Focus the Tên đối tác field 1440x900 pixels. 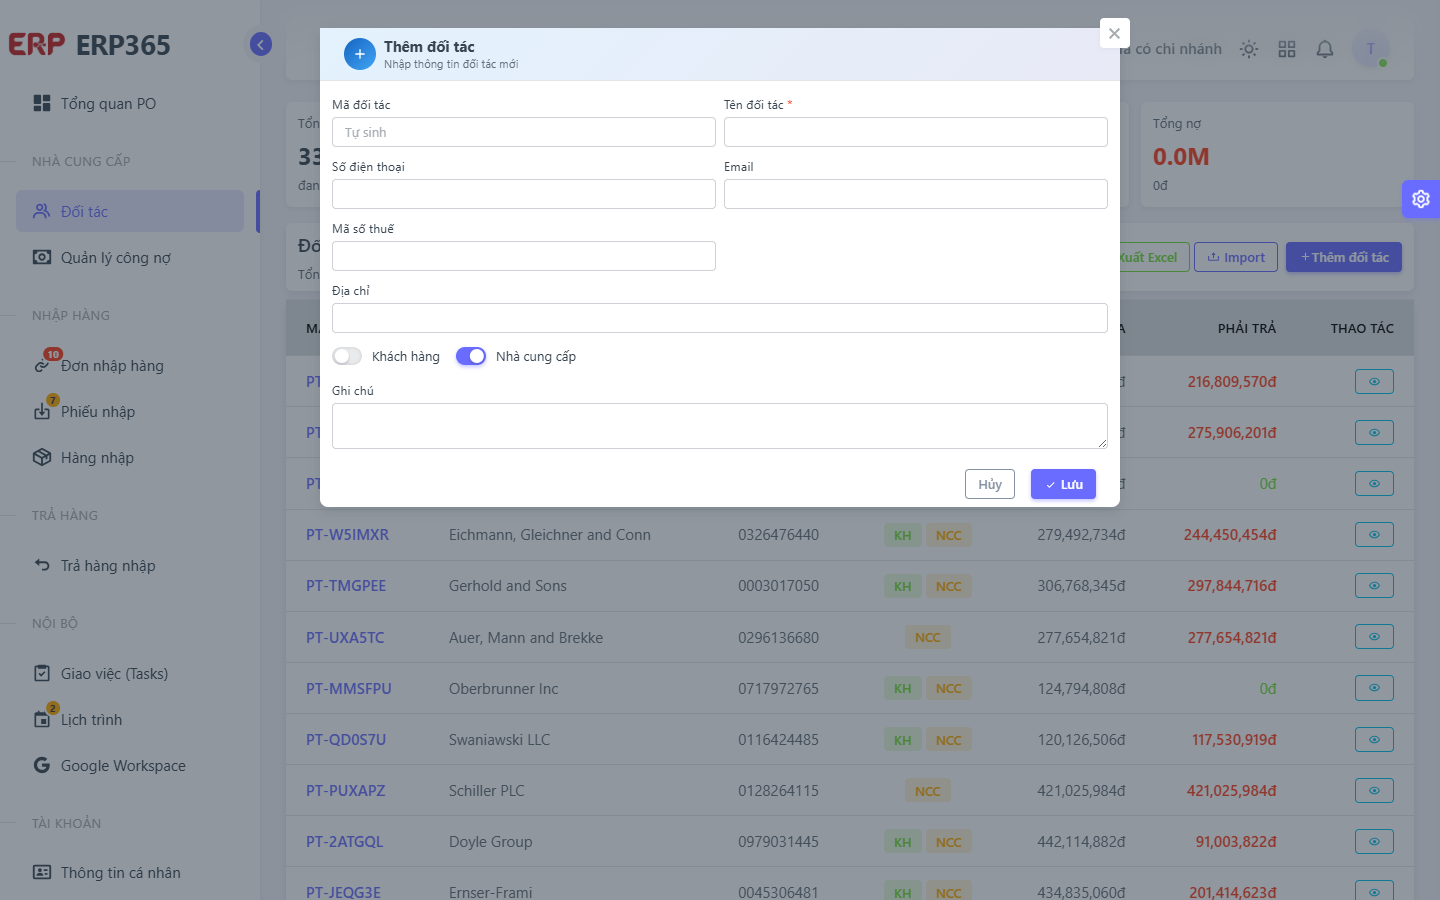(x=916, y=132)
